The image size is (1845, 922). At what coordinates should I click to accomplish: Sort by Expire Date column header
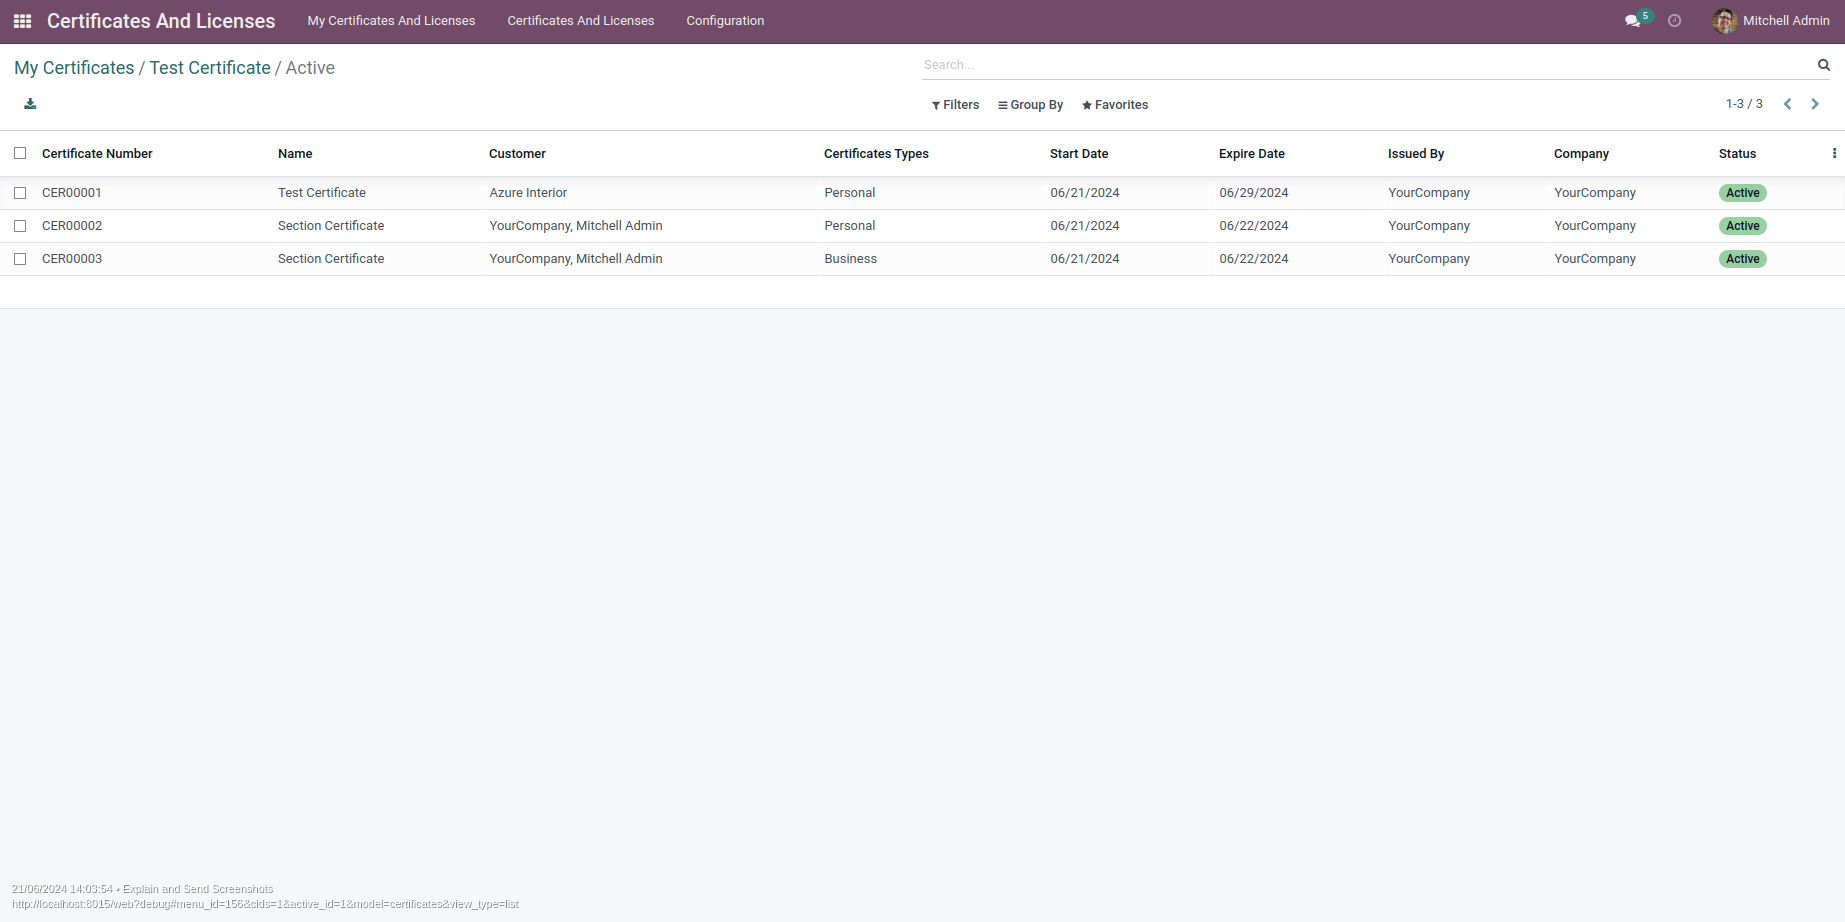click(1252, 154)
